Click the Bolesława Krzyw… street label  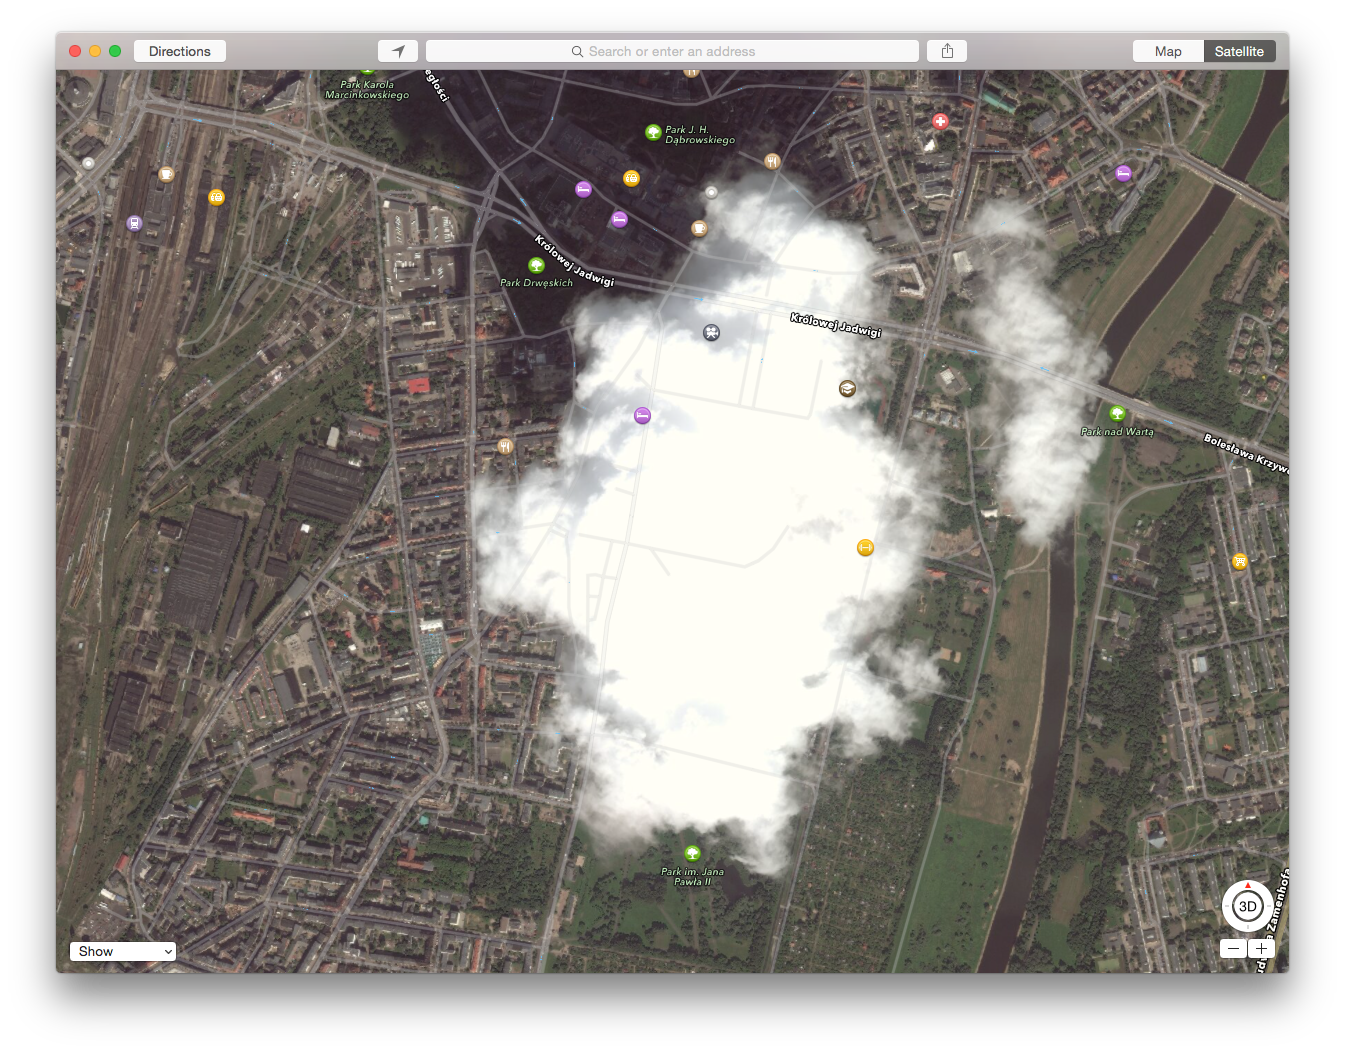[1246, 453]
